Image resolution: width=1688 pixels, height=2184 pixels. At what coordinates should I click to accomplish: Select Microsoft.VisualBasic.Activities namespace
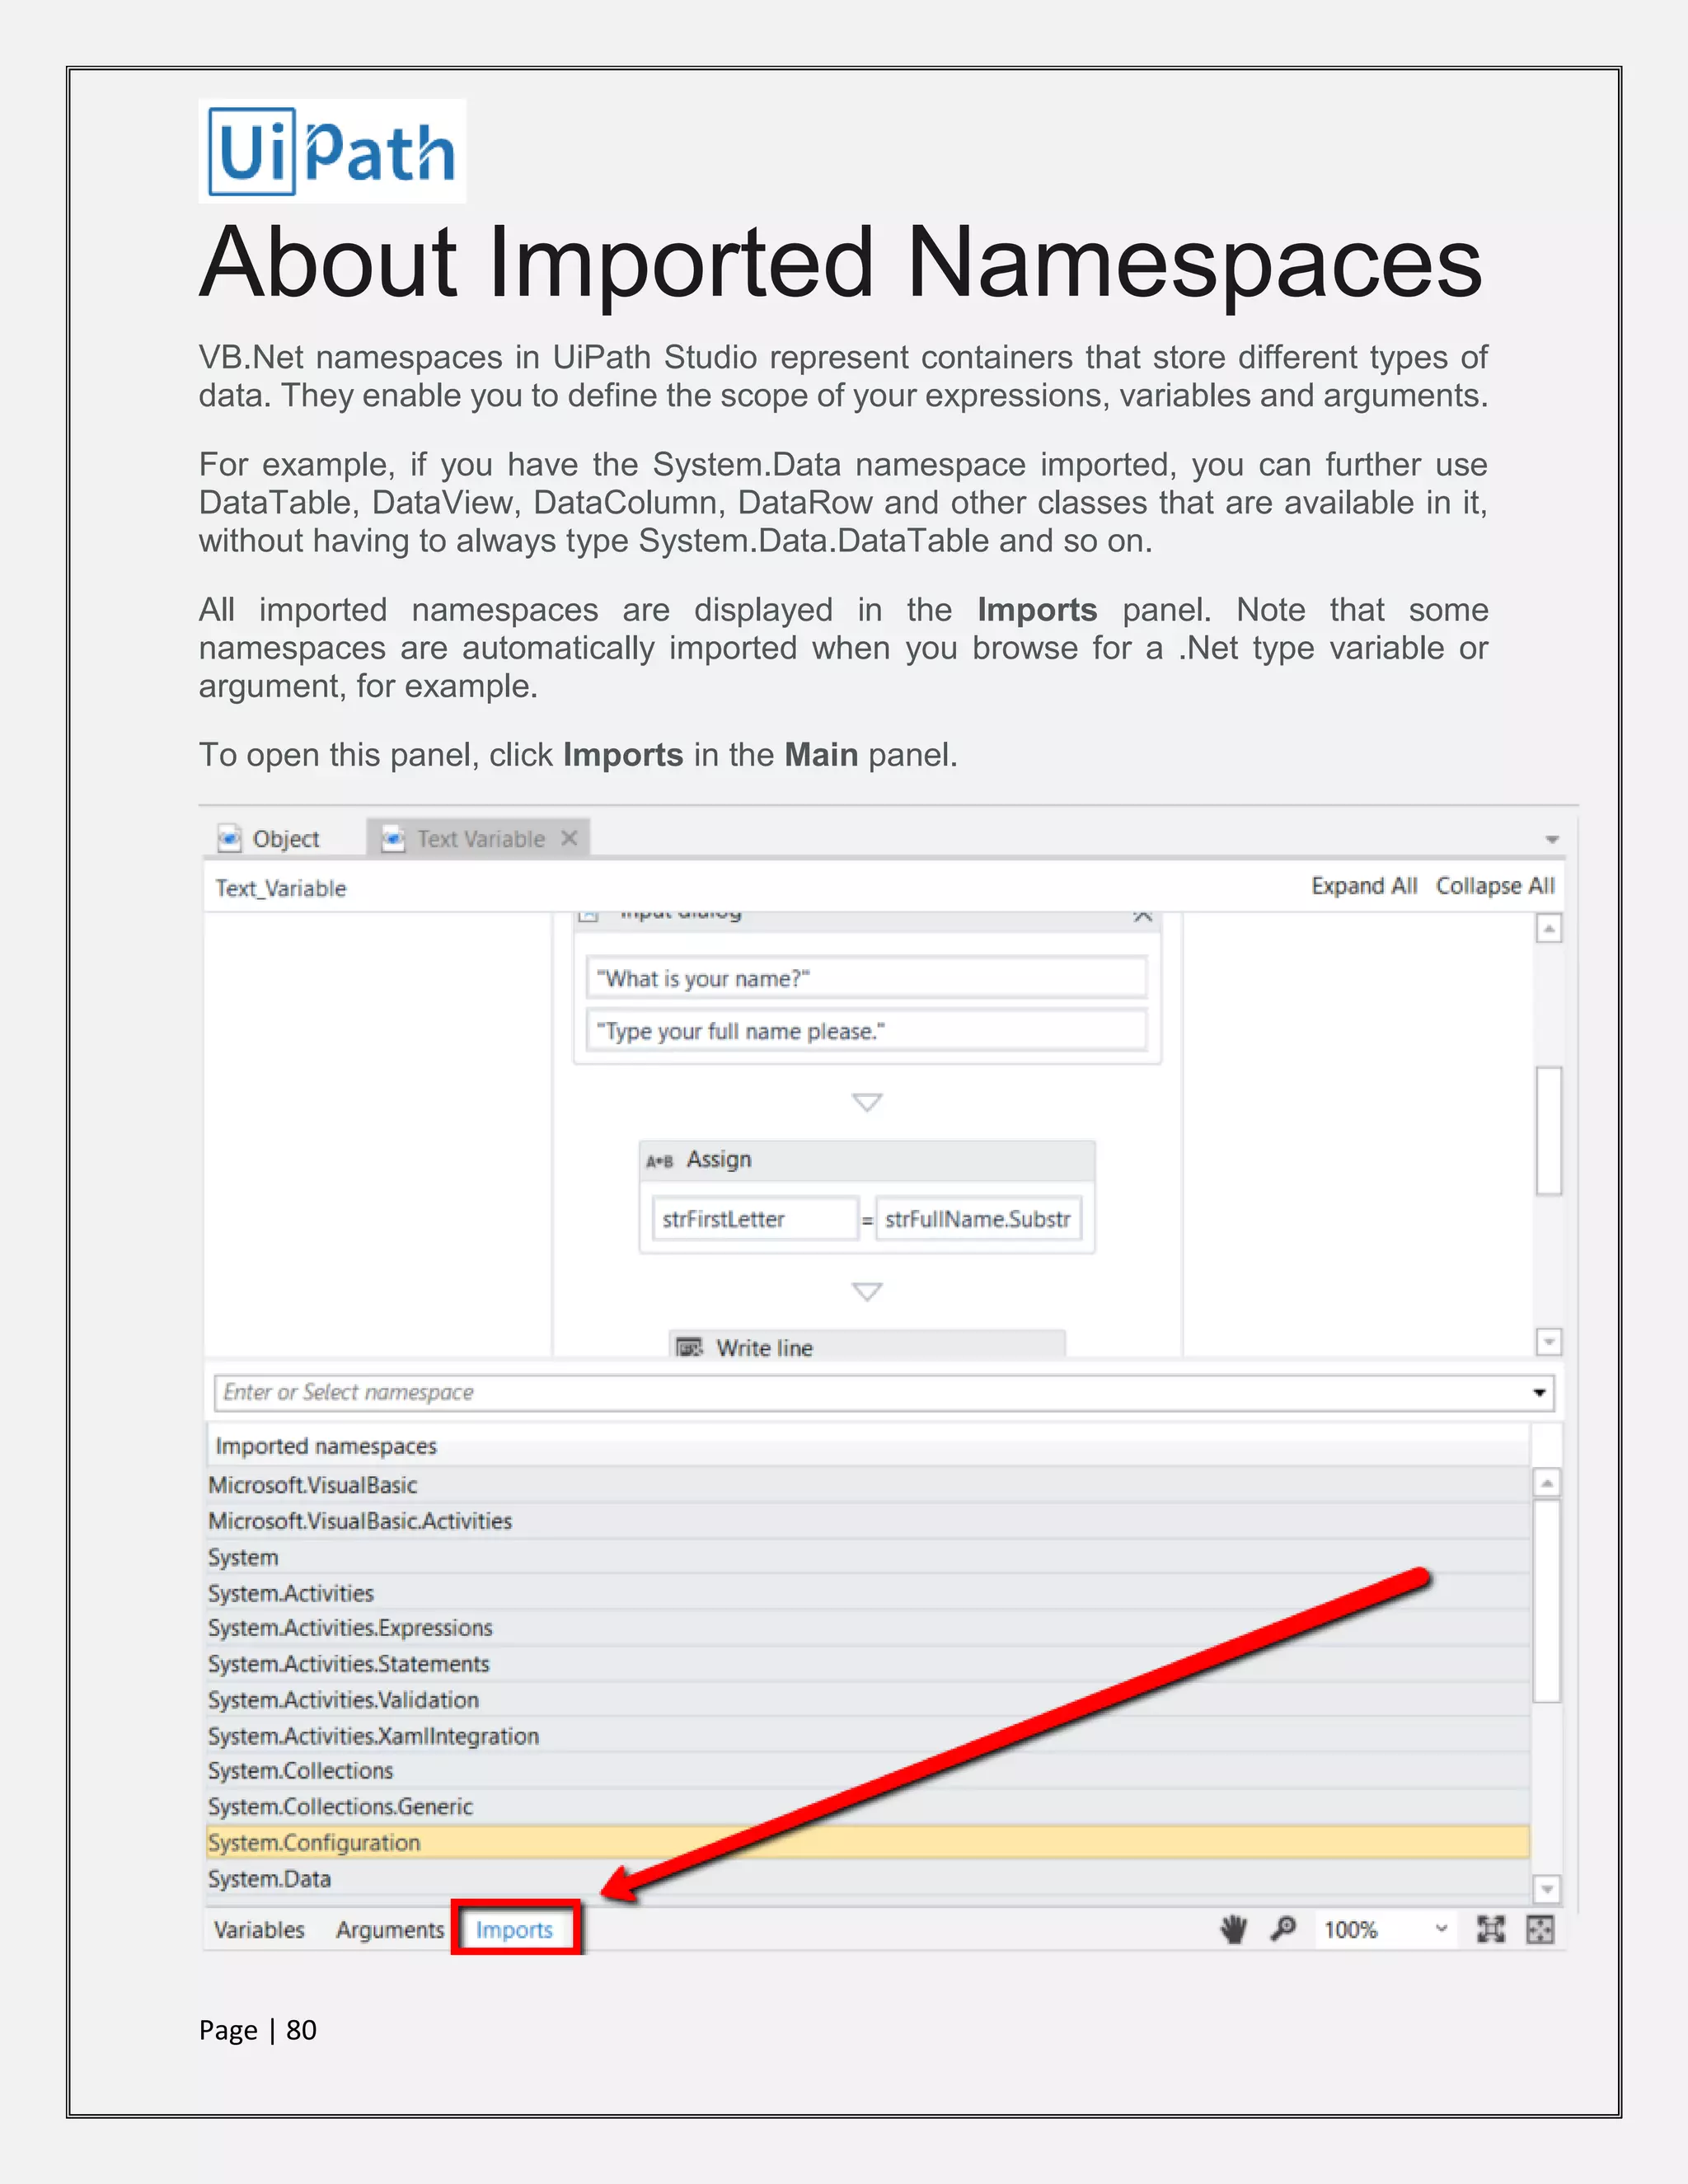tap(868, 1521)
